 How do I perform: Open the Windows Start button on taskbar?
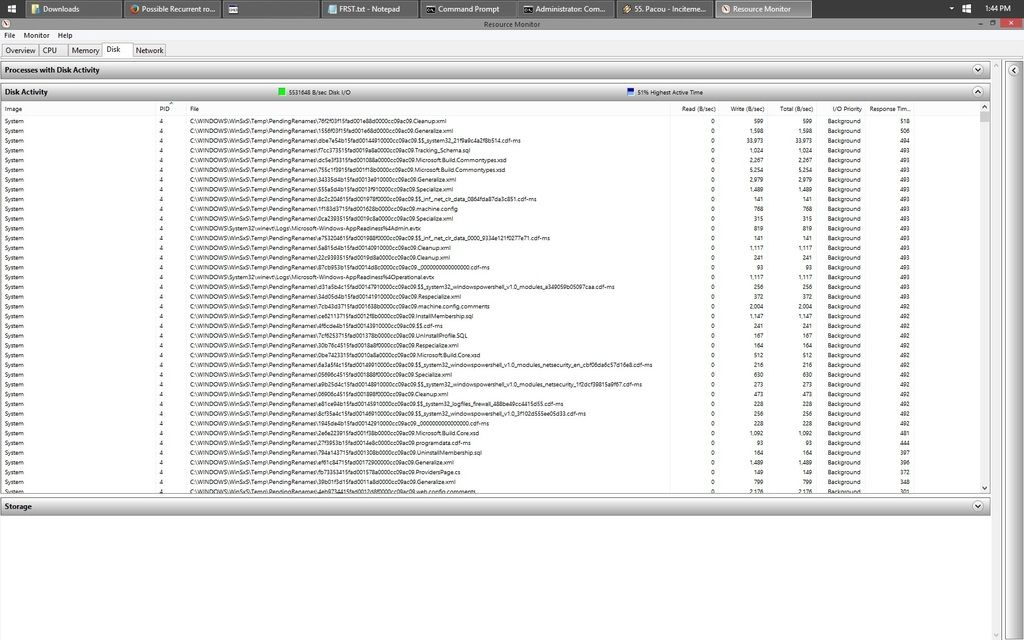[12, 9]
